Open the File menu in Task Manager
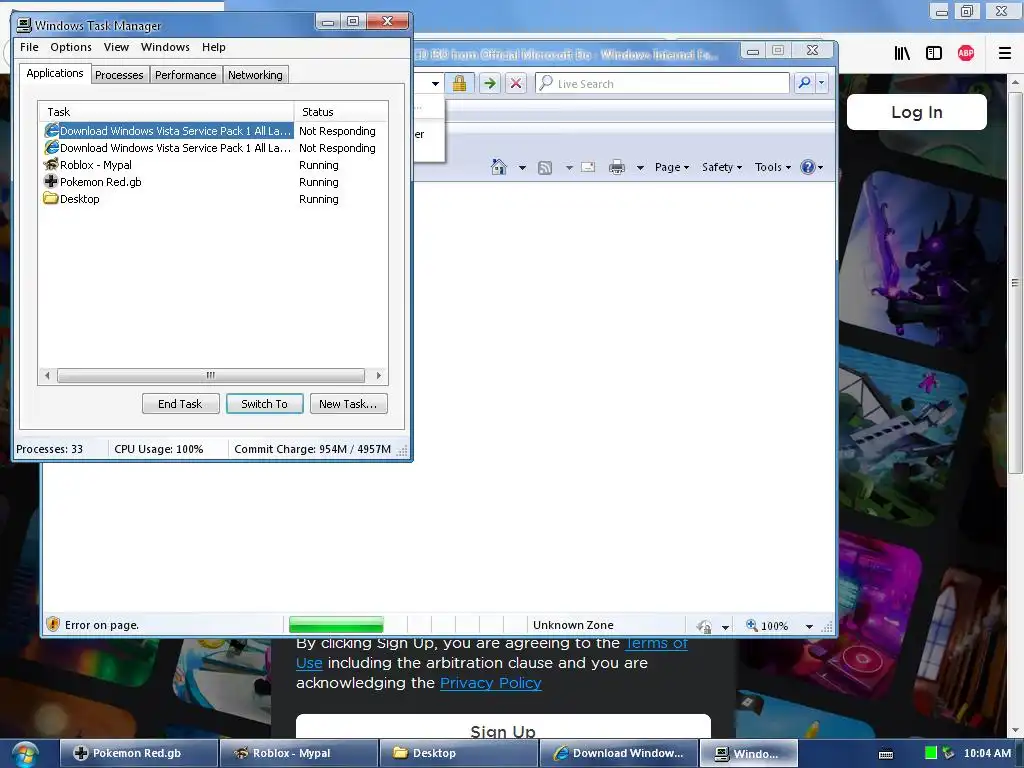Viewport: 1024px width, 768px height. coord(29,47)
